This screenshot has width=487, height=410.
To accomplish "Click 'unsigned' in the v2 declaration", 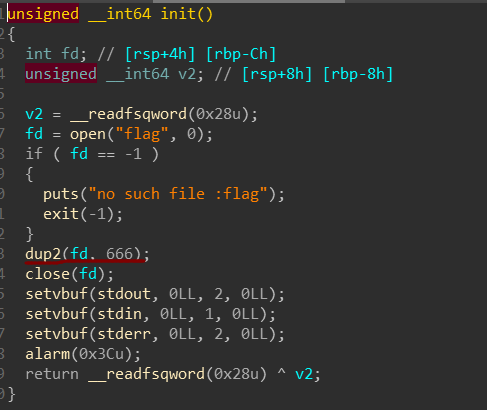I will pos(61,74).
